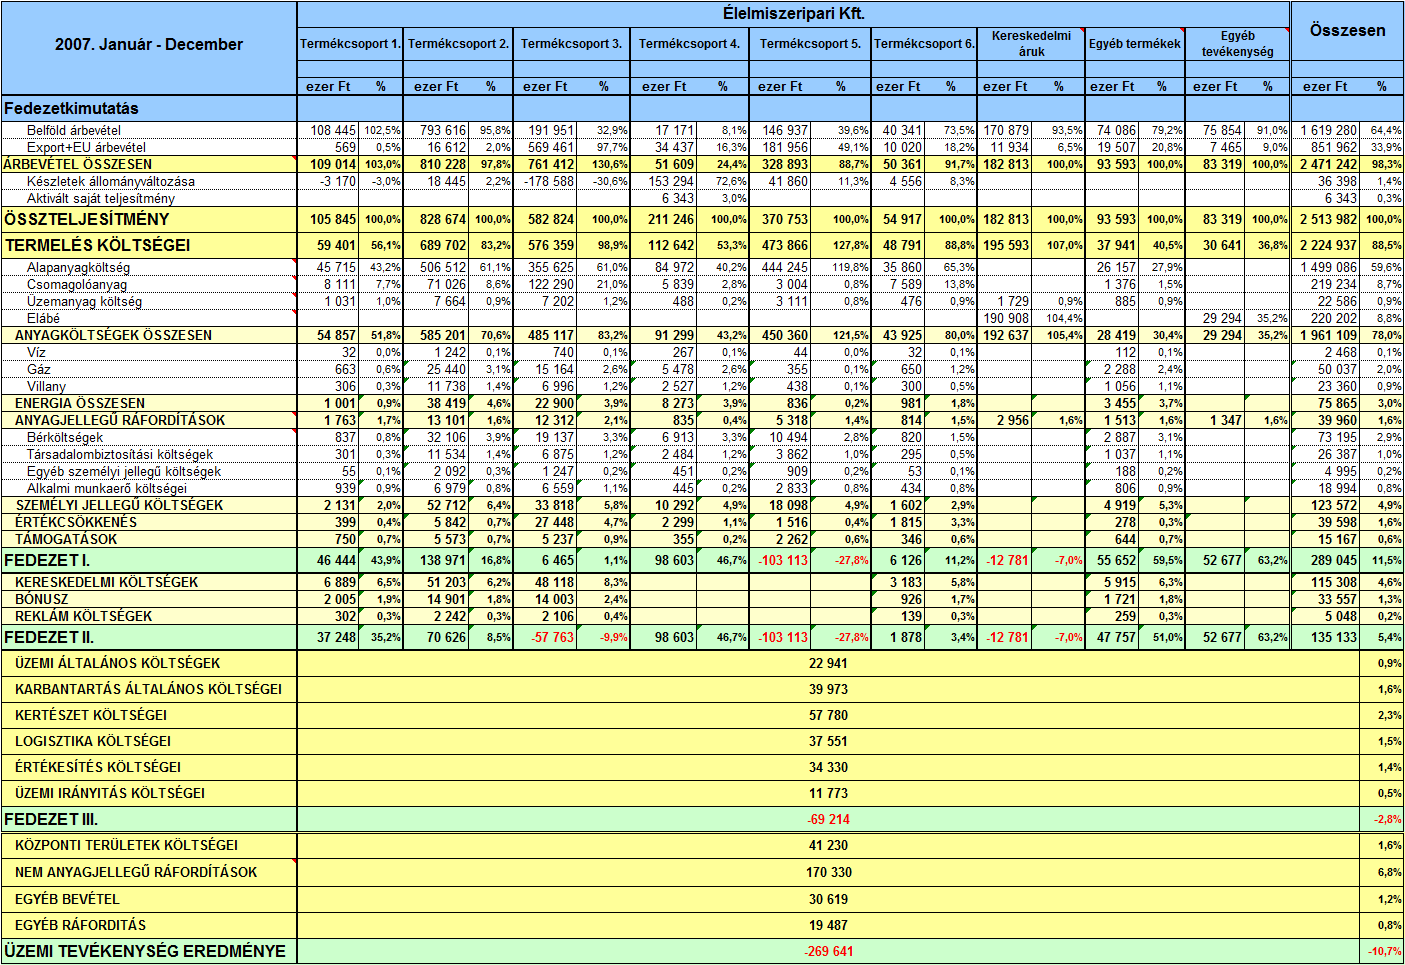Click the 'Termékcsoport 6.' column header
This screenshot has width=1405, height=965.
(924, 44)
